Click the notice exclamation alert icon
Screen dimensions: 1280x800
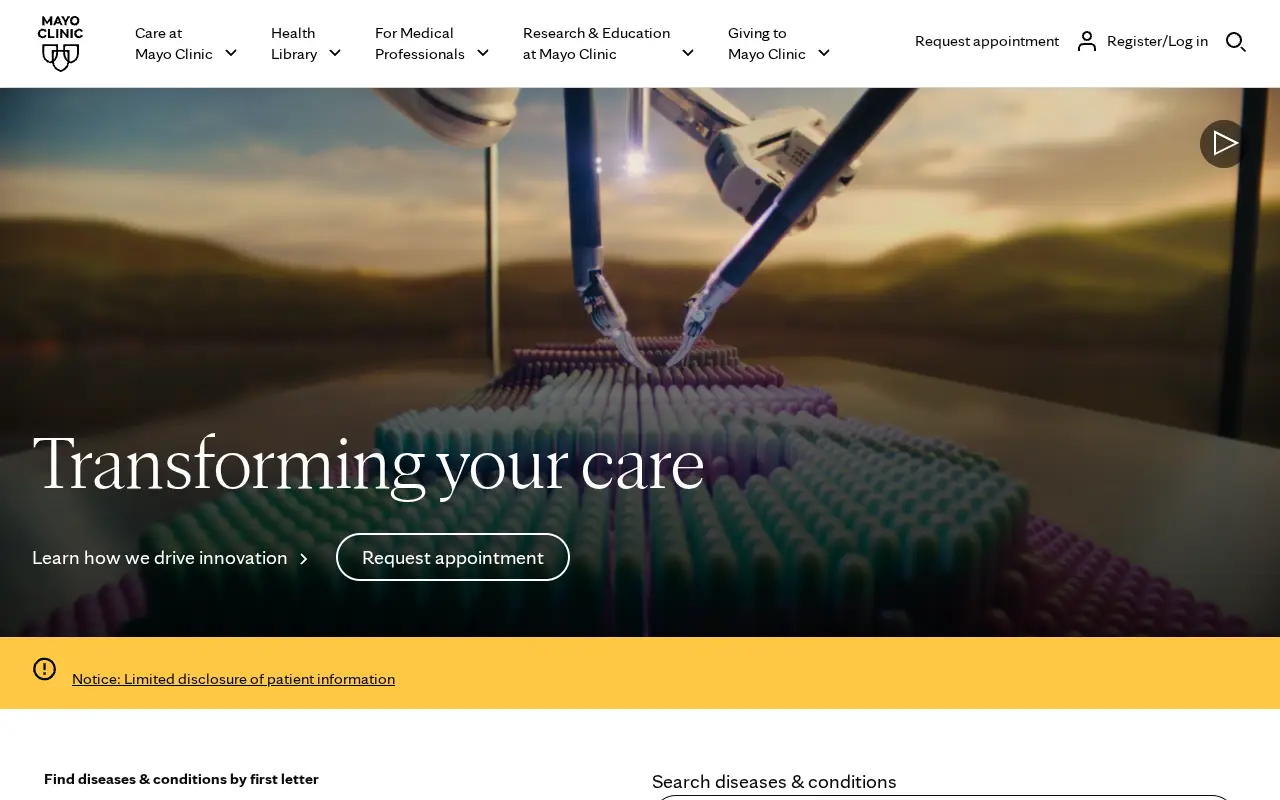tap(44, 669)
